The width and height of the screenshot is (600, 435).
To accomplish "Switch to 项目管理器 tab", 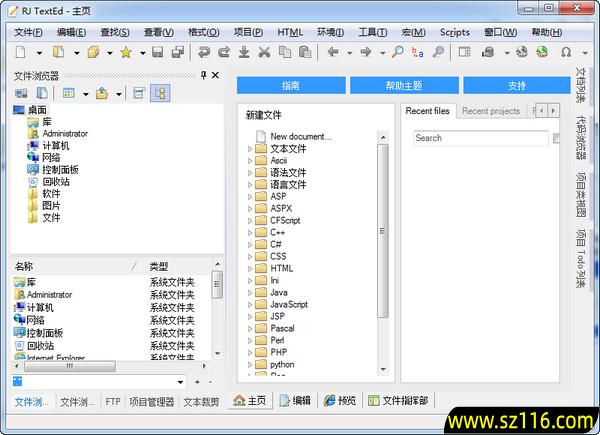I will [152, 402].
